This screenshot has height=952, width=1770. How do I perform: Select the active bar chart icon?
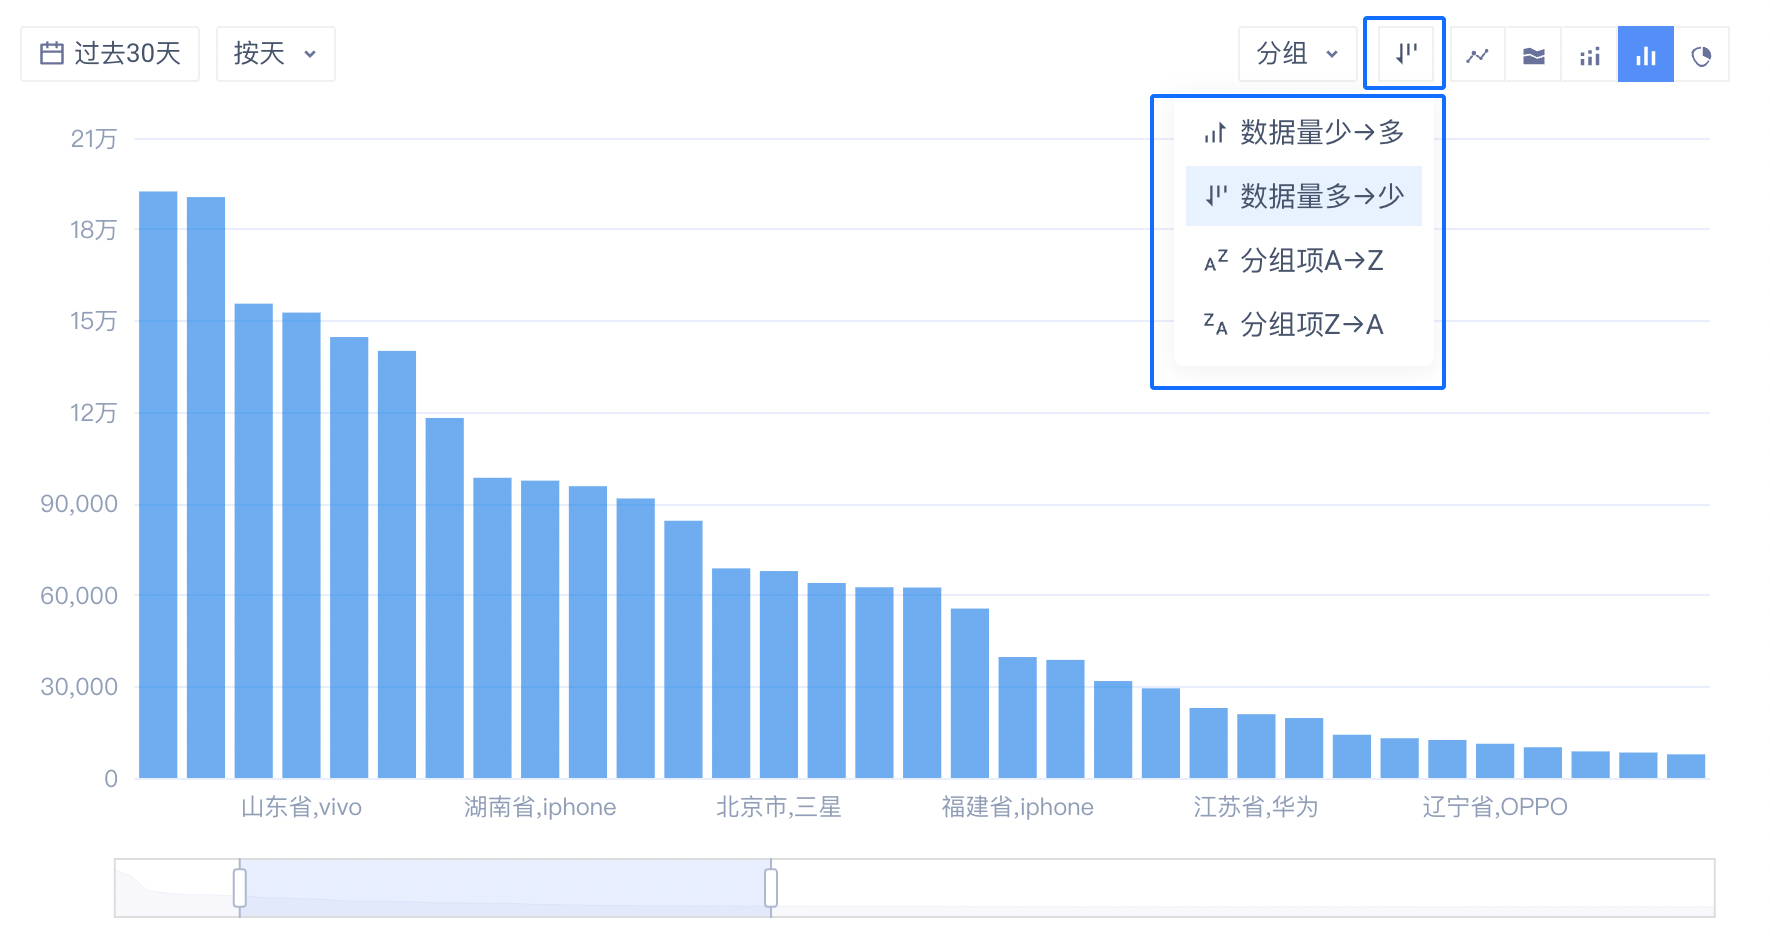1645,55
